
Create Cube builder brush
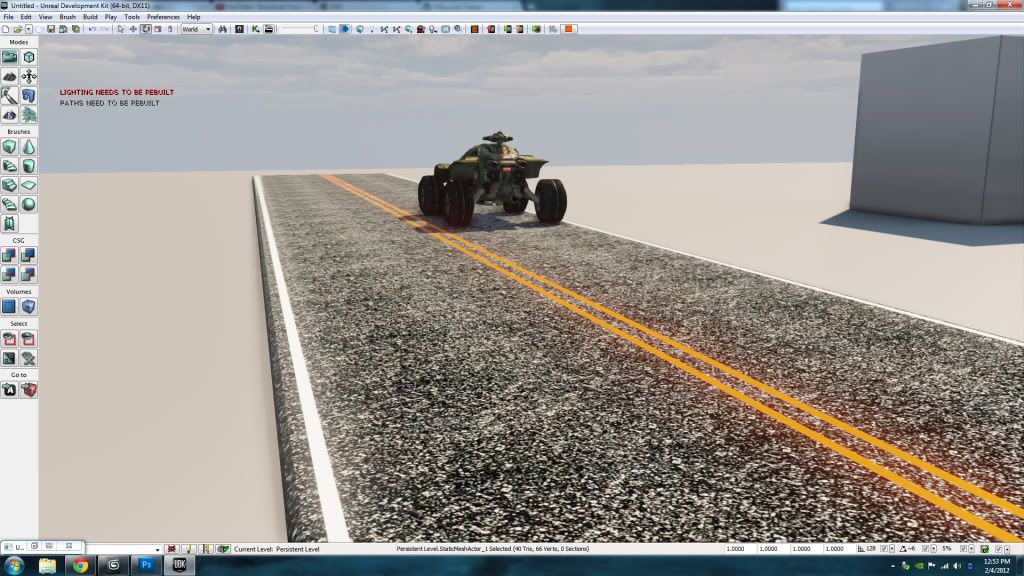(9, 147)
